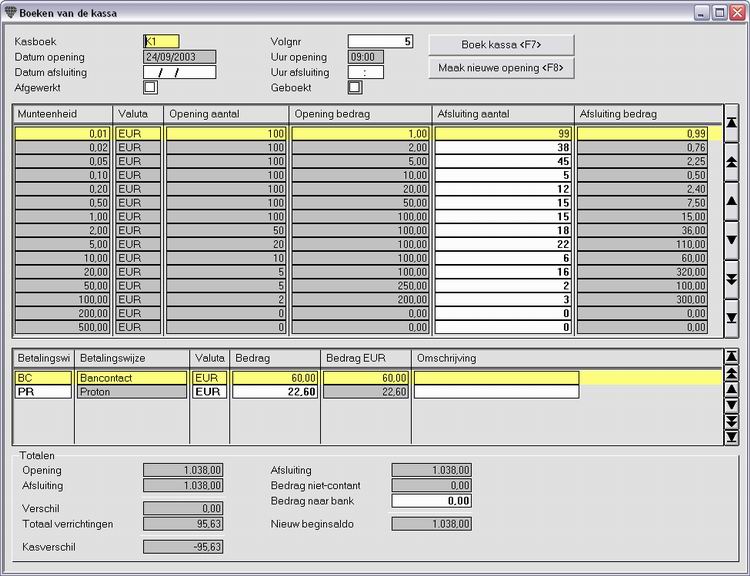This screenshot has width=750, height=576.
Task: Click Nieuw beginsaldo value 1.038,00
Action: pyautogui.click(x=431, y=524)
